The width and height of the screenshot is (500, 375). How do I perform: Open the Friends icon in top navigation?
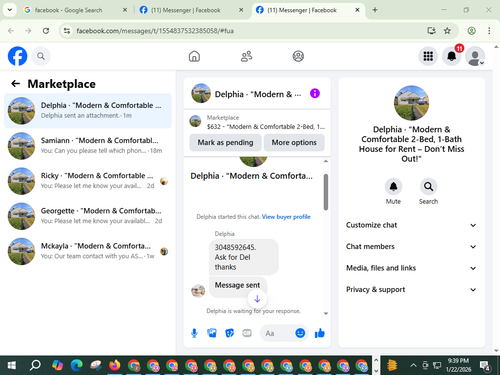tap(246, 56)
